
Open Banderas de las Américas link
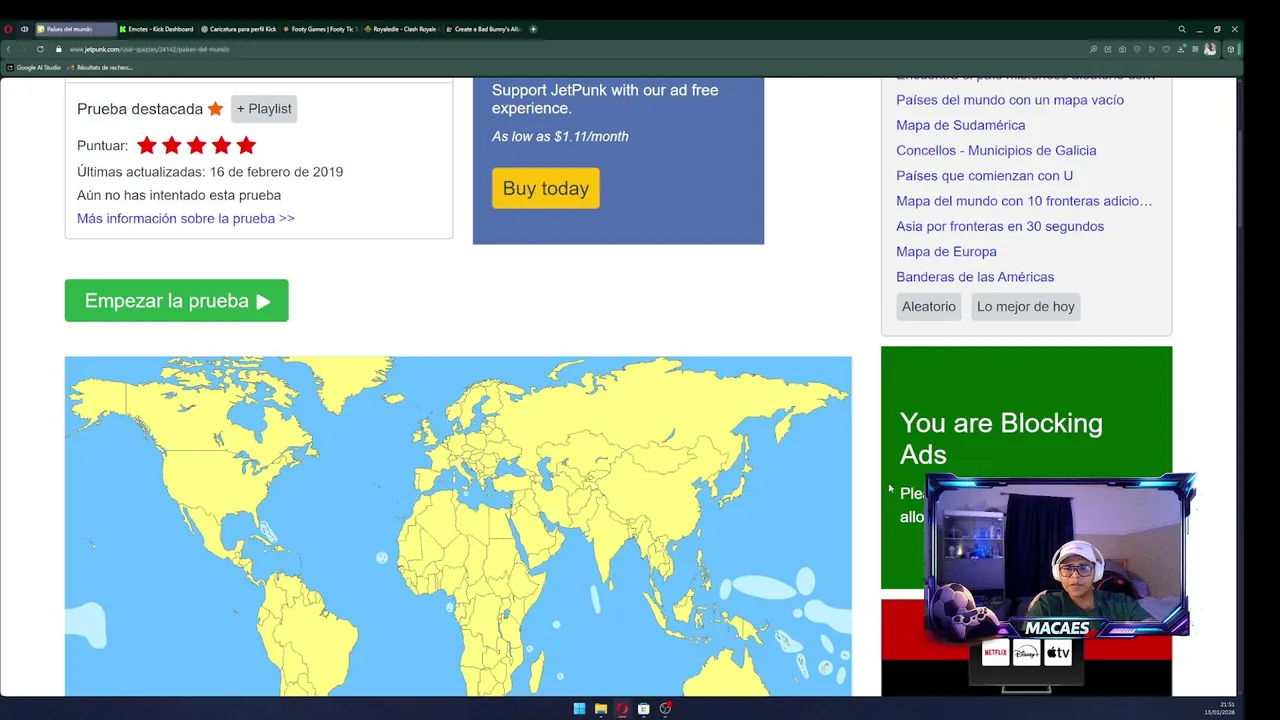975,277
